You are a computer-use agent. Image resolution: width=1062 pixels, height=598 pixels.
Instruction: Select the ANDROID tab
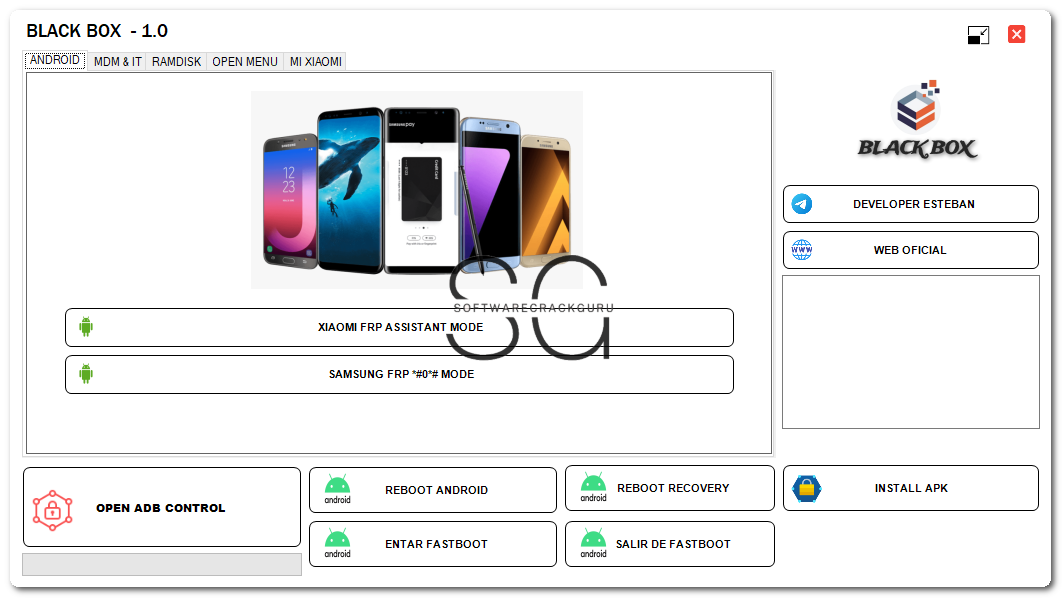tap(54, 60)
